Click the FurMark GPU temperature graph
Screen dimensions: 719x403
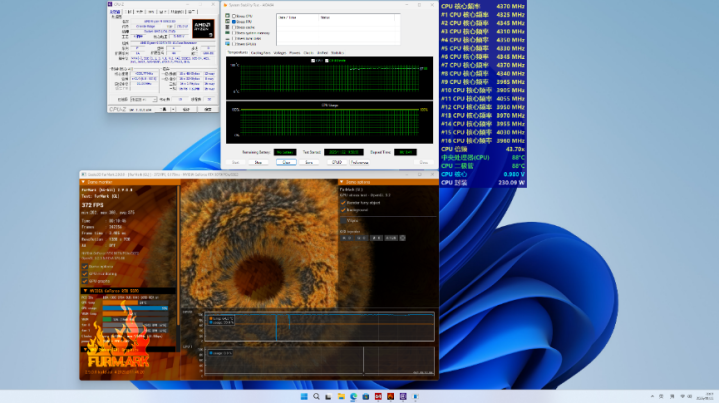click(319, 326)
